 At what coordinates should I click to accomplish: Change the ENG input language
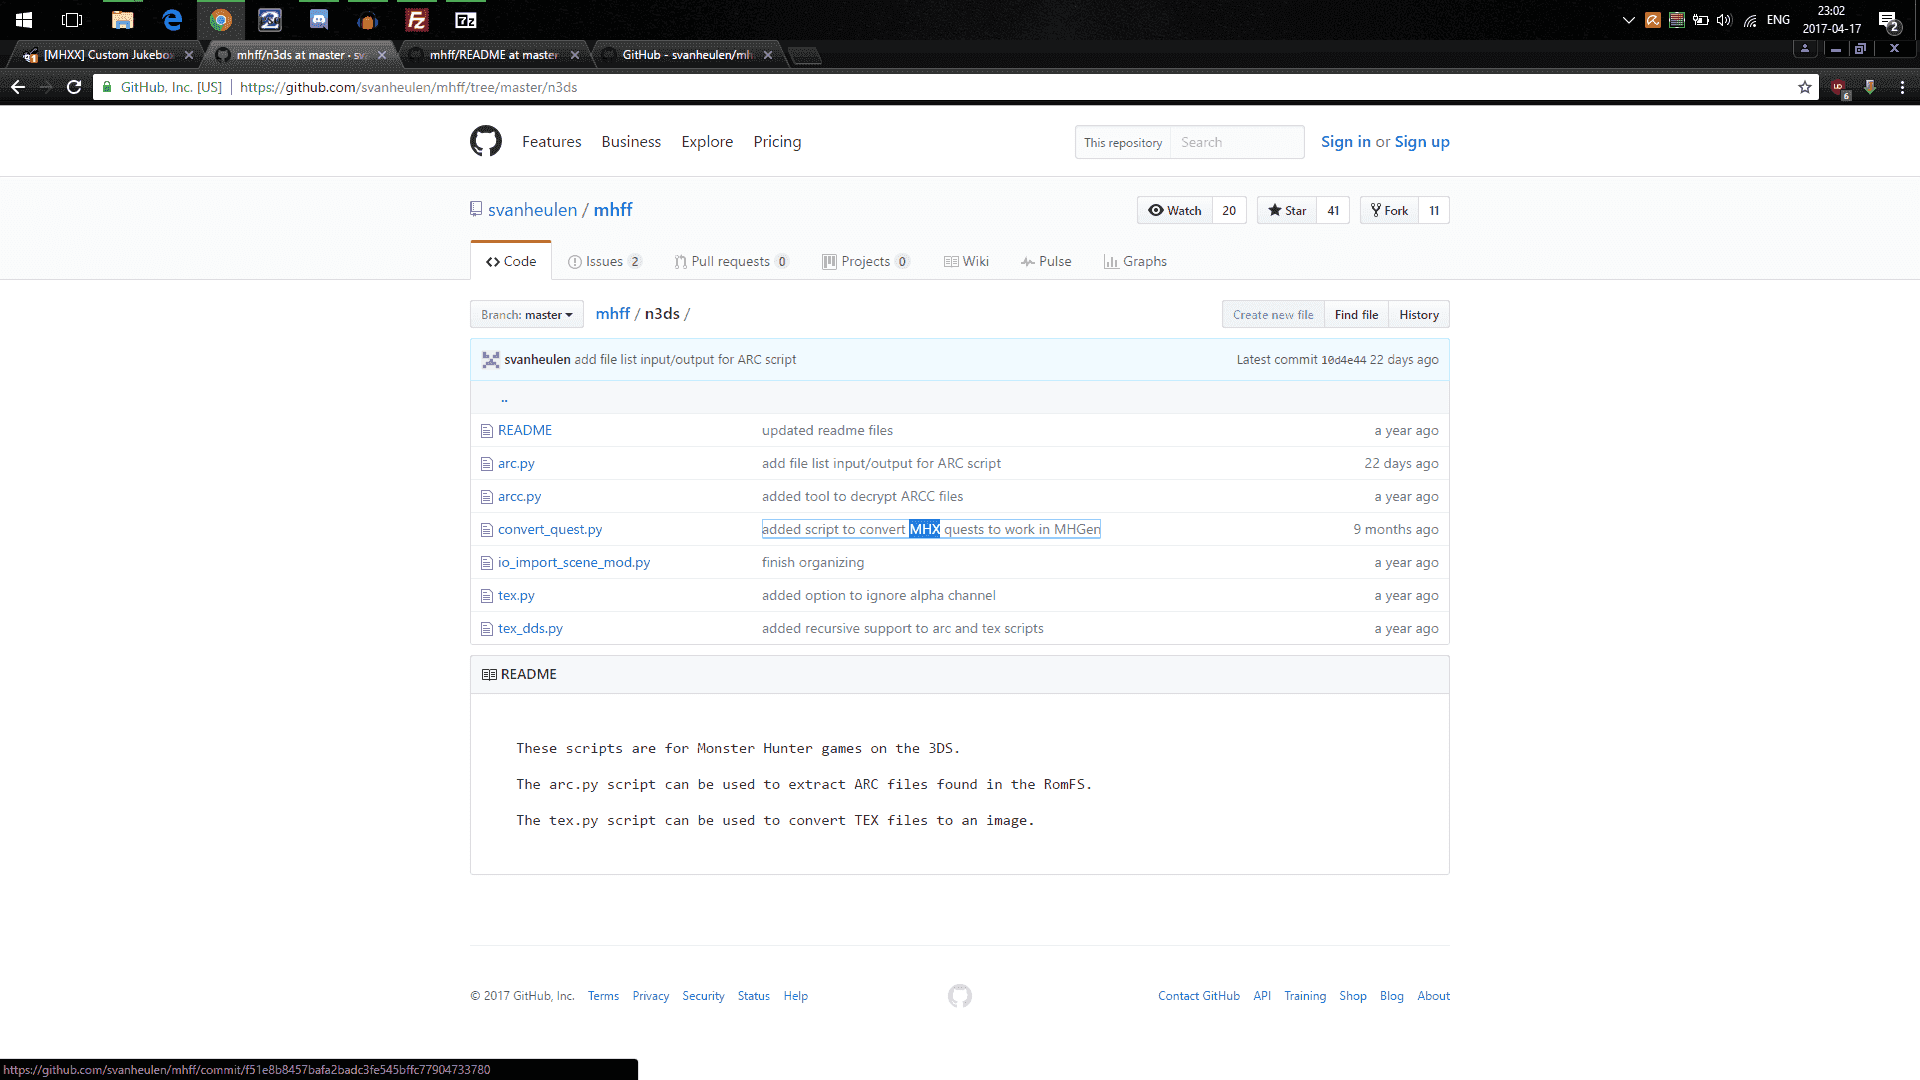pos(1778,20)
